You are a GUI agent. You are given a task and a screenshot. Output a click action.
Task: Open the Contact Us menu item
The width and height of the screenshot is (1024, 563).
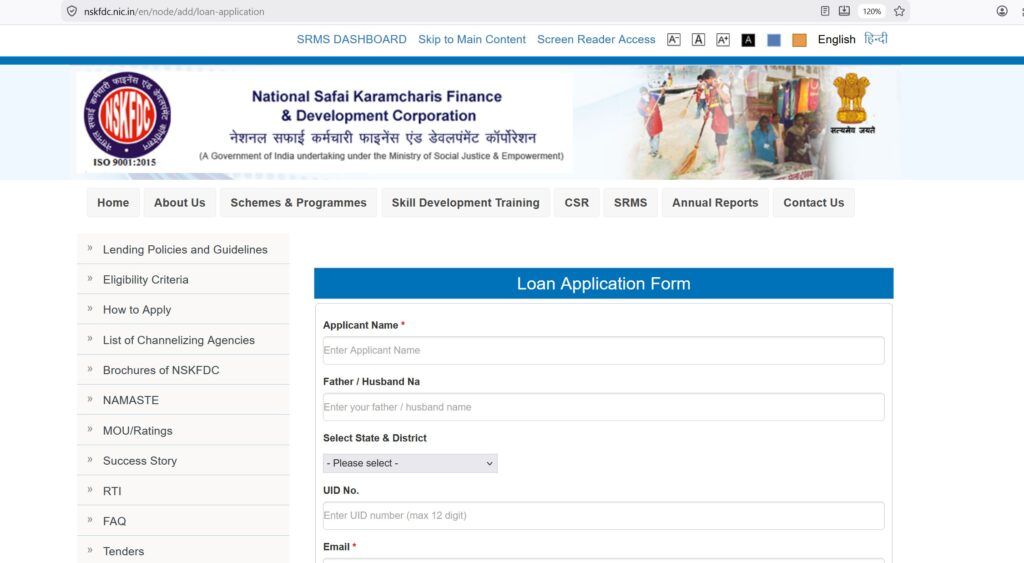click(x=814, y=202)
